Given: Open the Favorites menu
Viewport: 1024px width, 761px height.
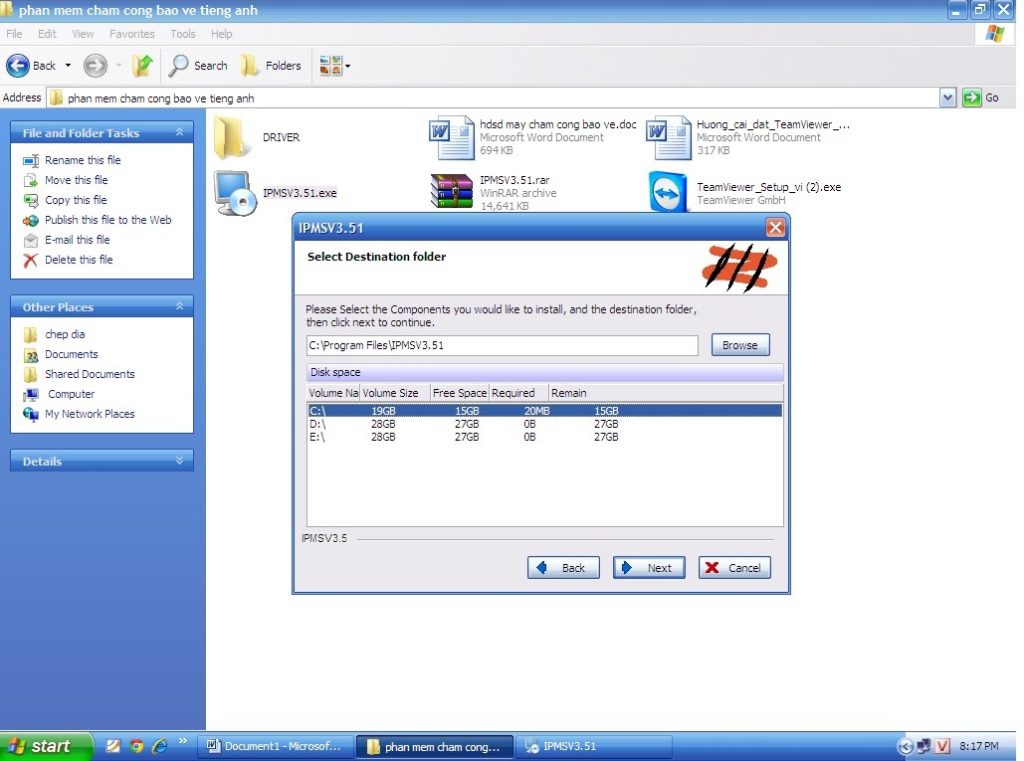Looking at the screenshot, I should tap(132, 34).
